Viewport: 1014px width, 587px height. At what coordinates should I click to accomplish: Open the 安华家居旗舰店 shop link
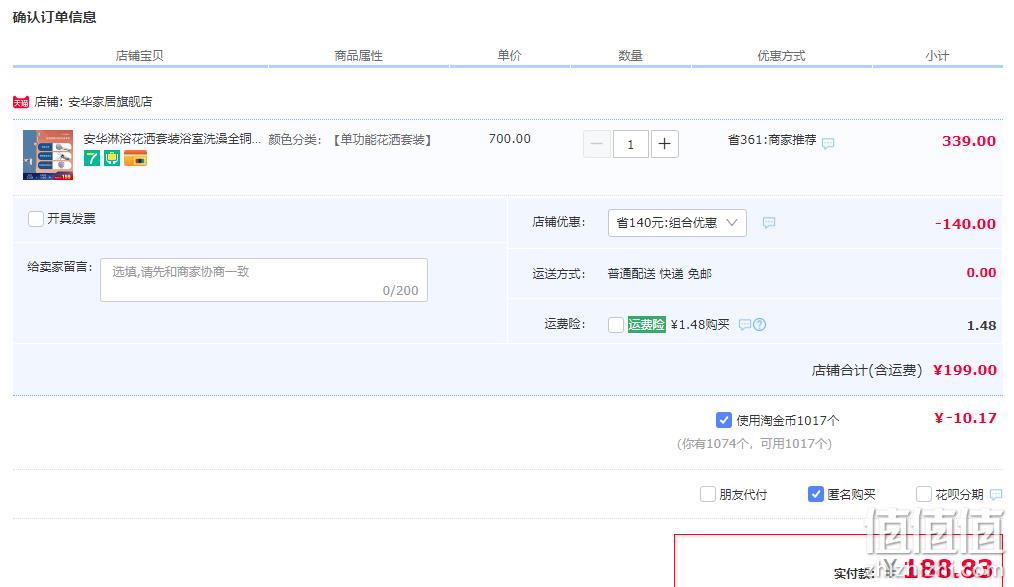110,102
